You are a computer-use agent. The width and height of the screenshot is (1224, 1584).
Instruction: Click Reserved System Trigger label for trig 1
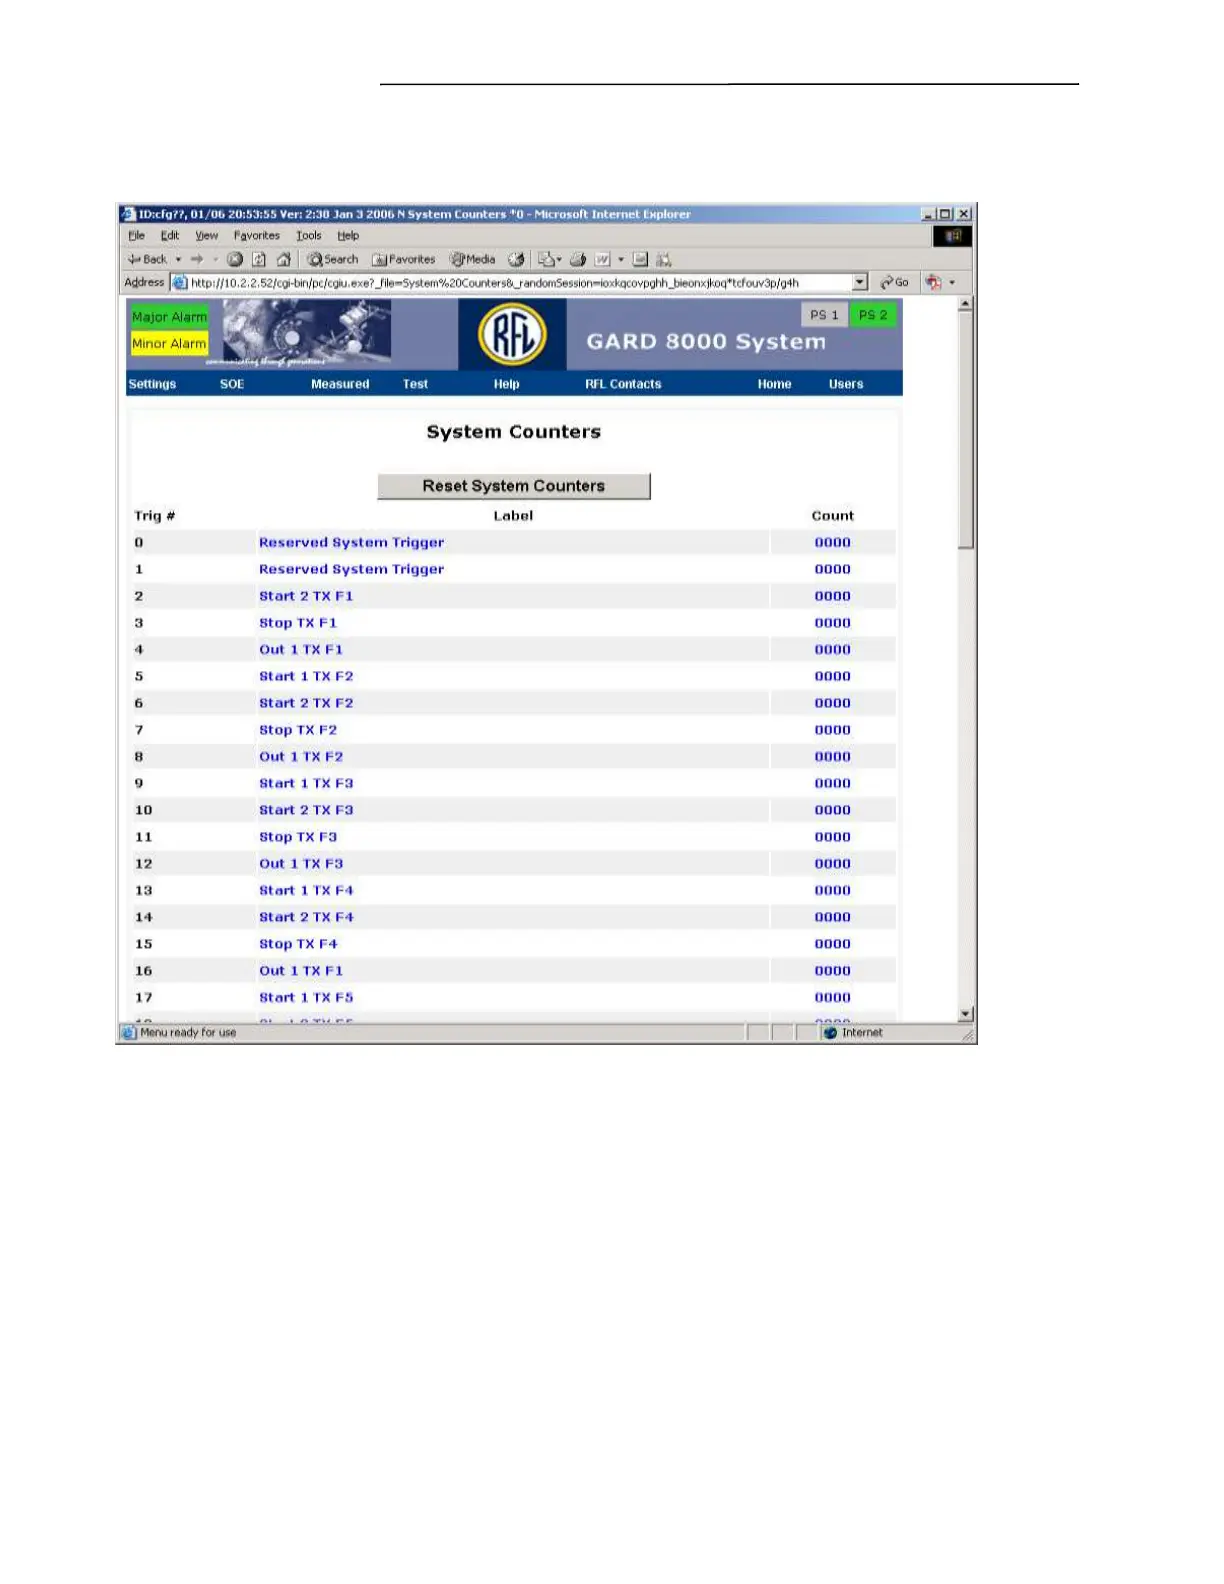pos(351,569)
